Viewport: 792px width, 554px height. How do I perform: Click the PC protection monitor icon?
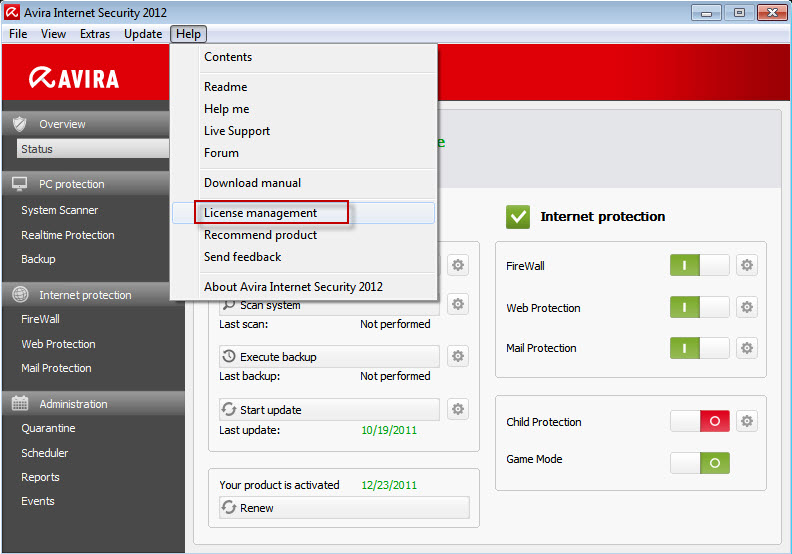(20, 184)
